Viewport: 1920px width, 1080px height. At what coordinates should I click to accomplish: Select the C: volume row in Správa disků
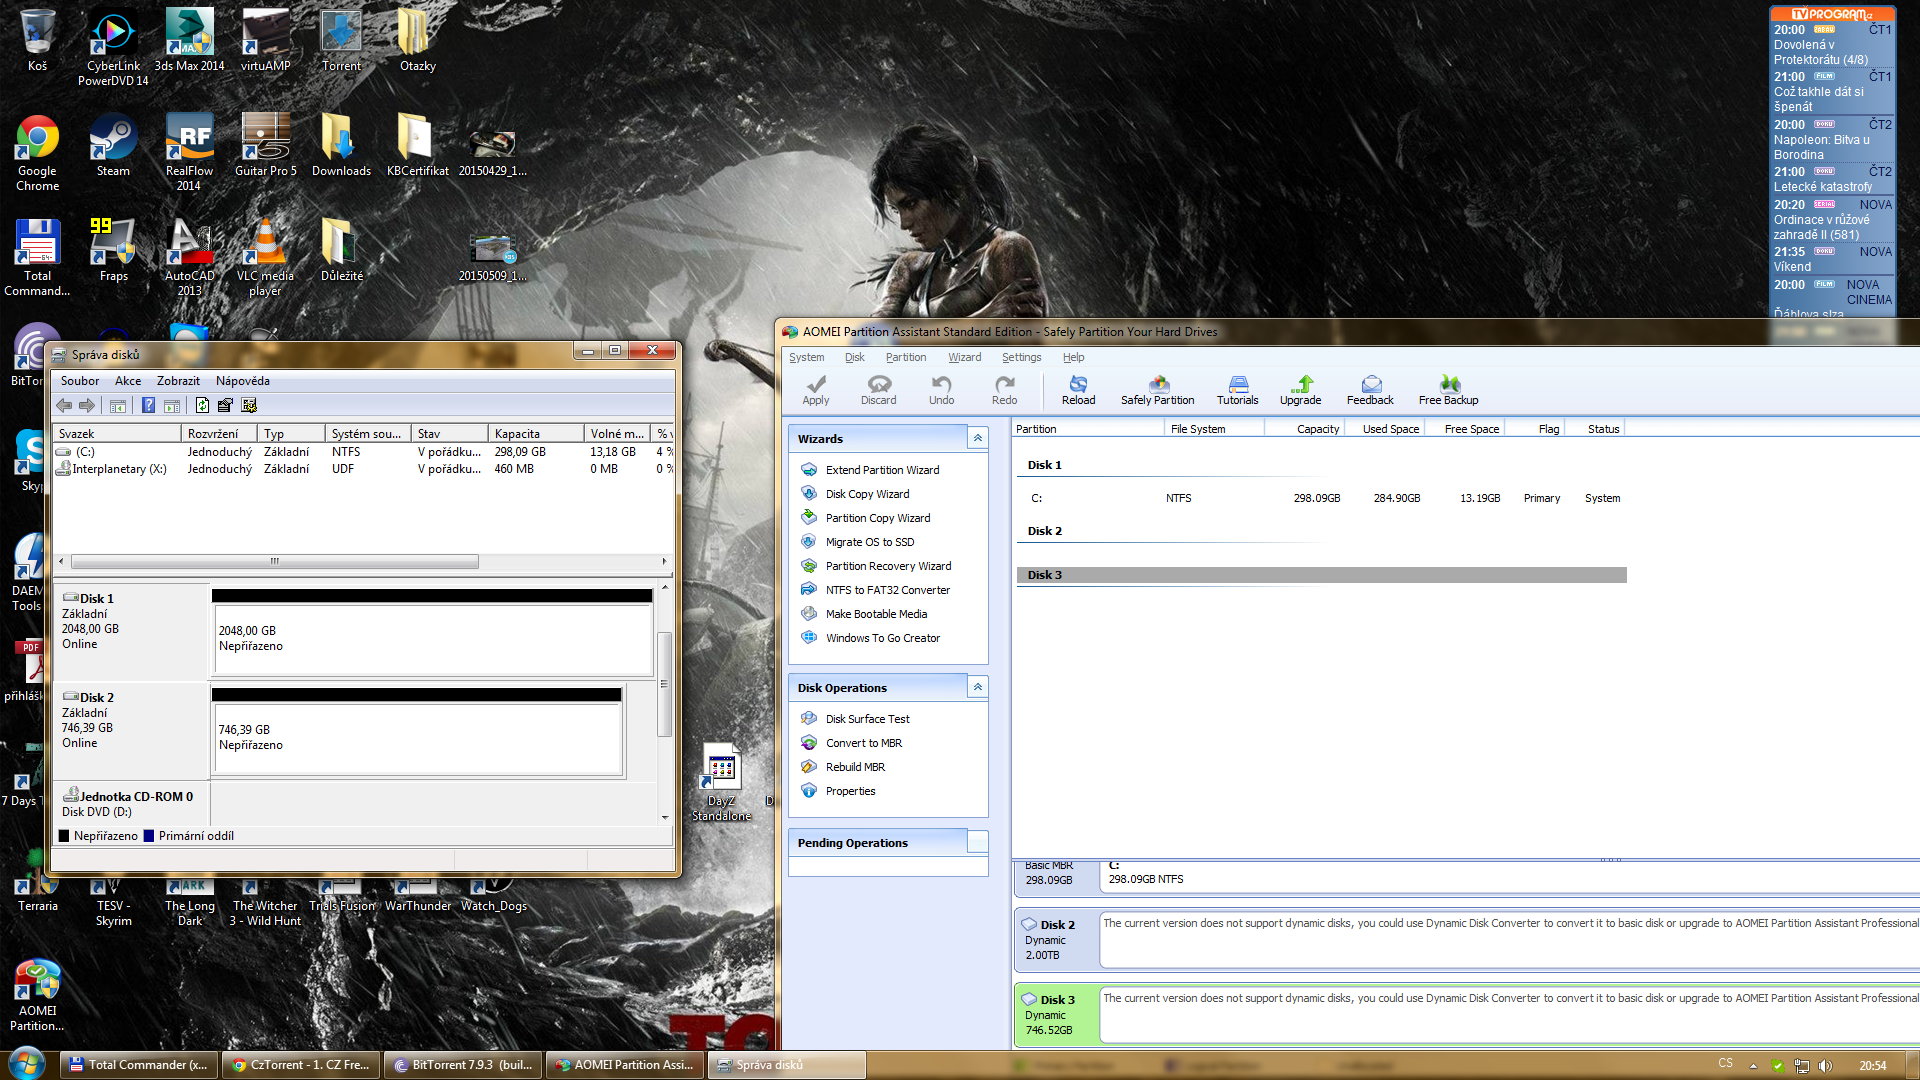(363, 452)
